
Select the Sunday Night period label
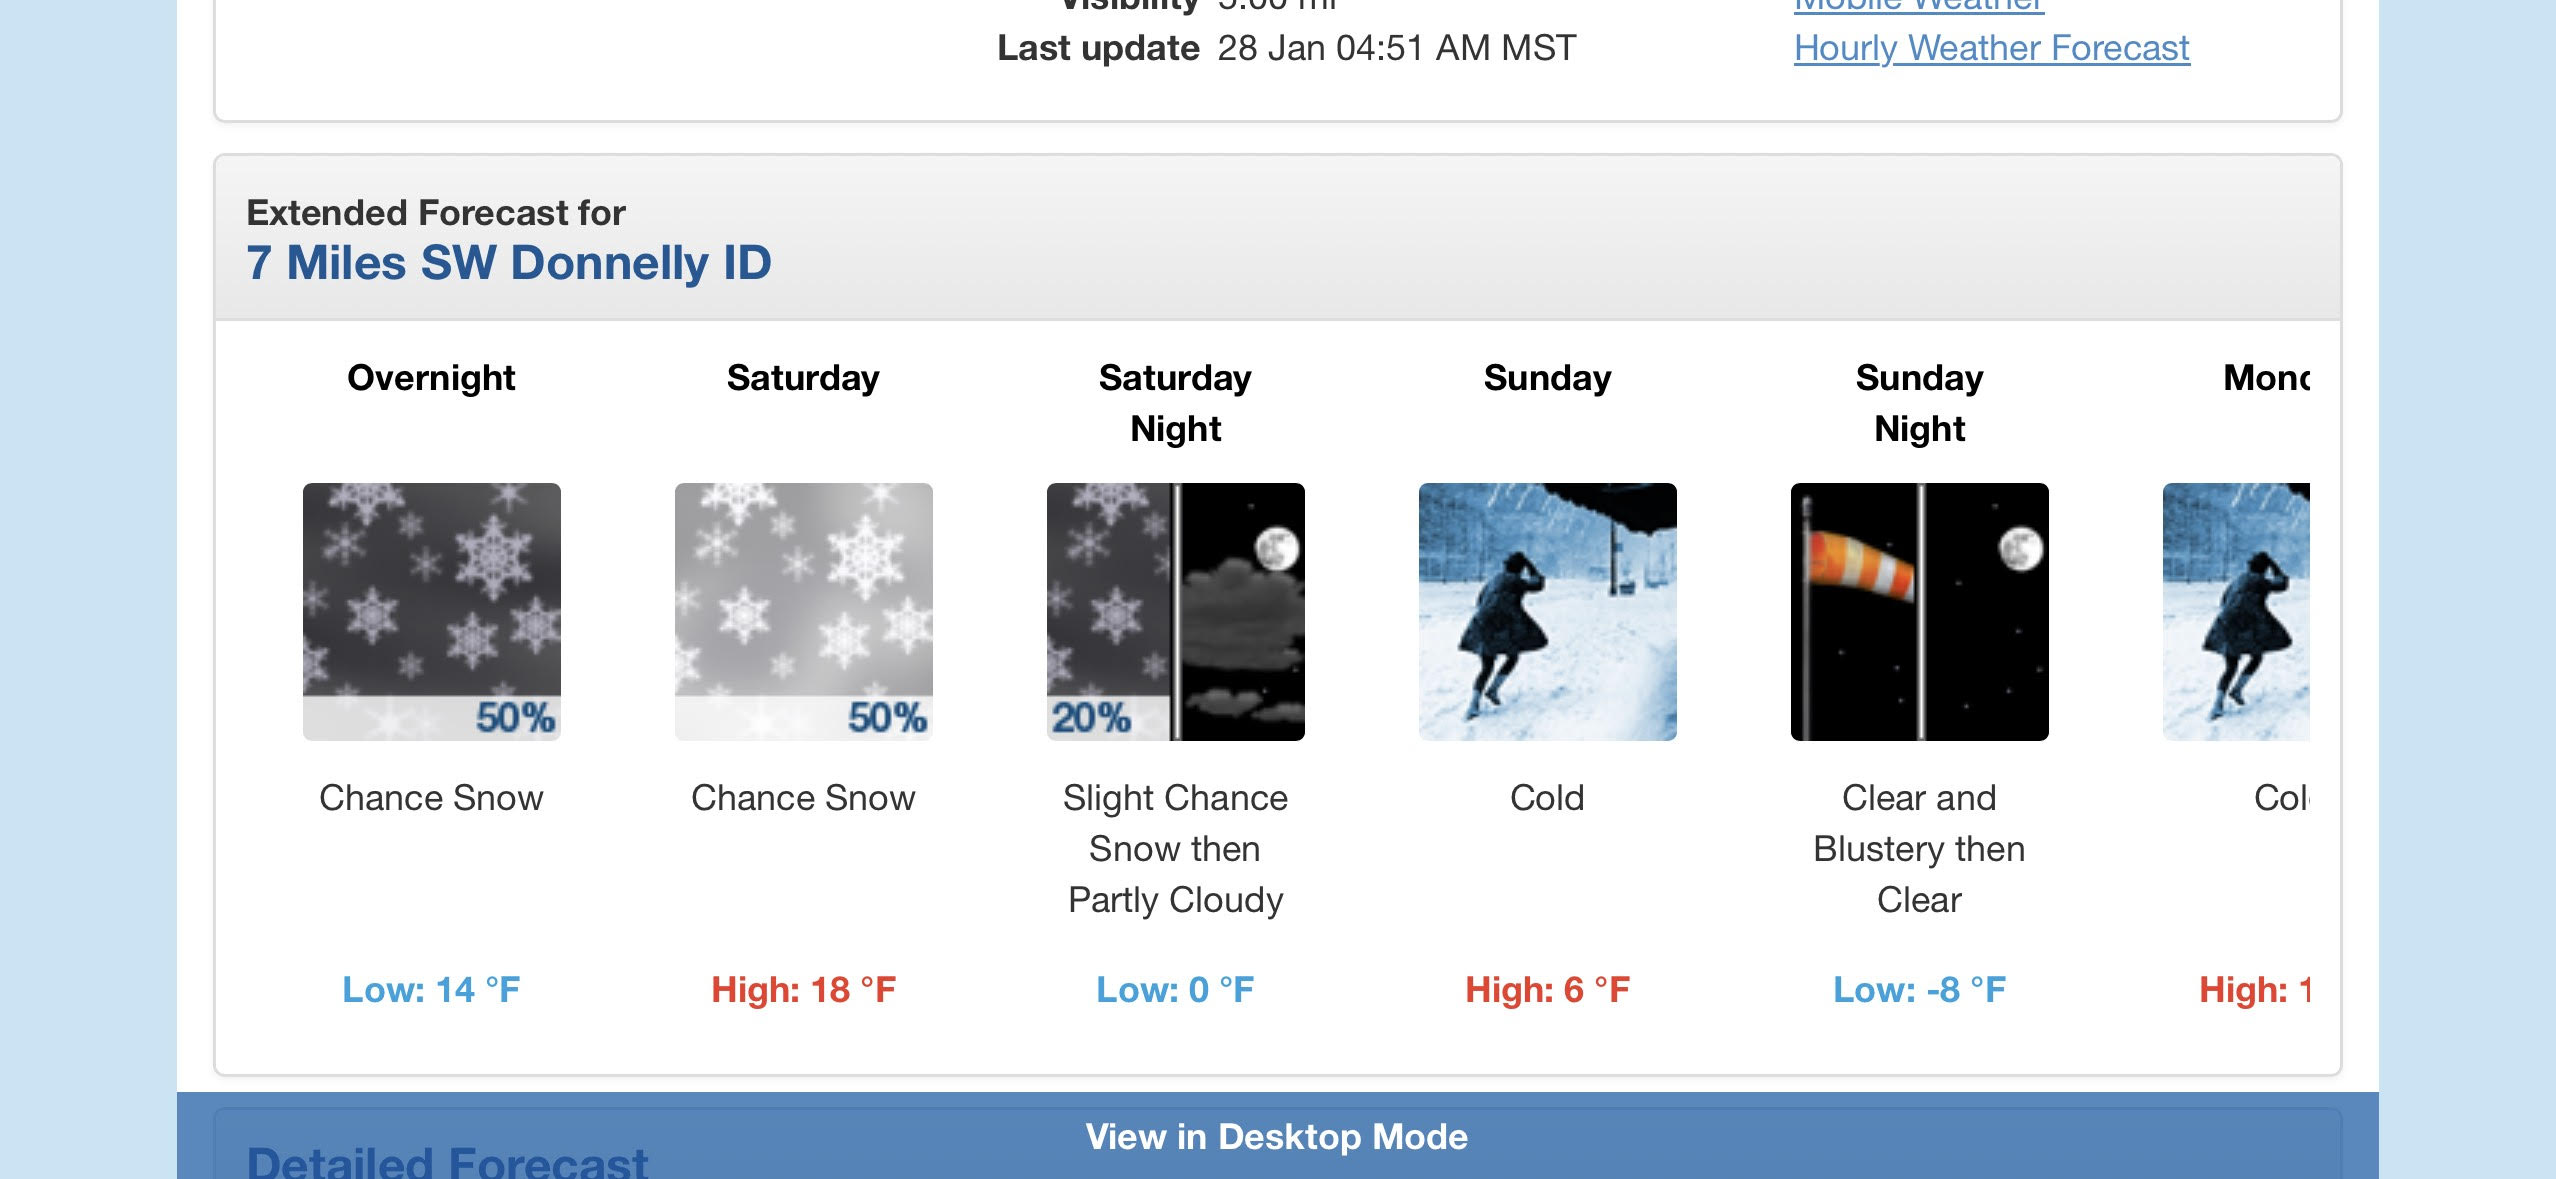pos(1919,403)
